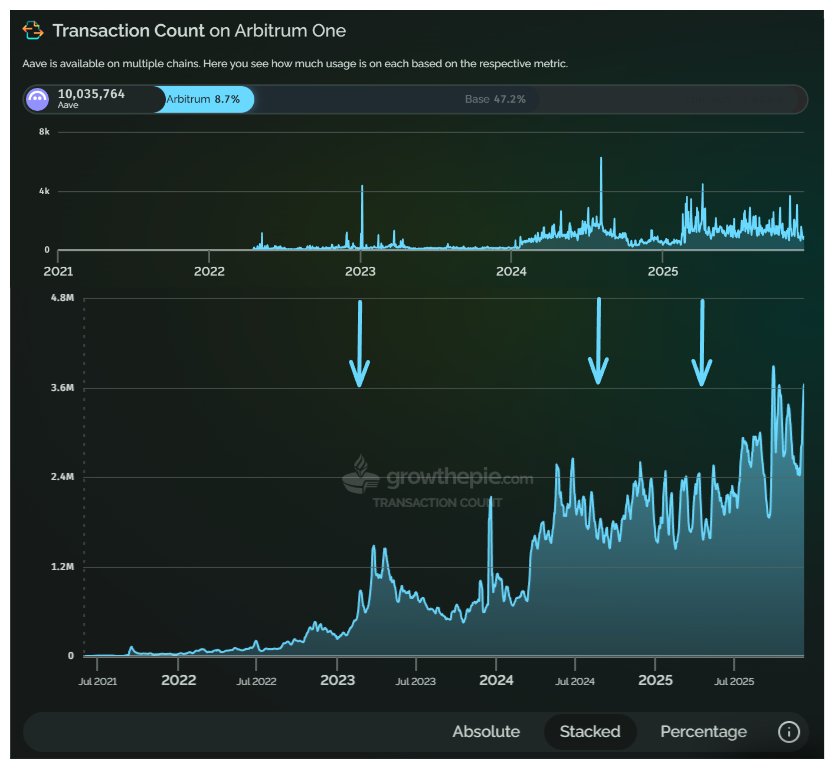Click the 2022 label on upper chart axis
Screen dimensions: 834x768
(208, 270)
